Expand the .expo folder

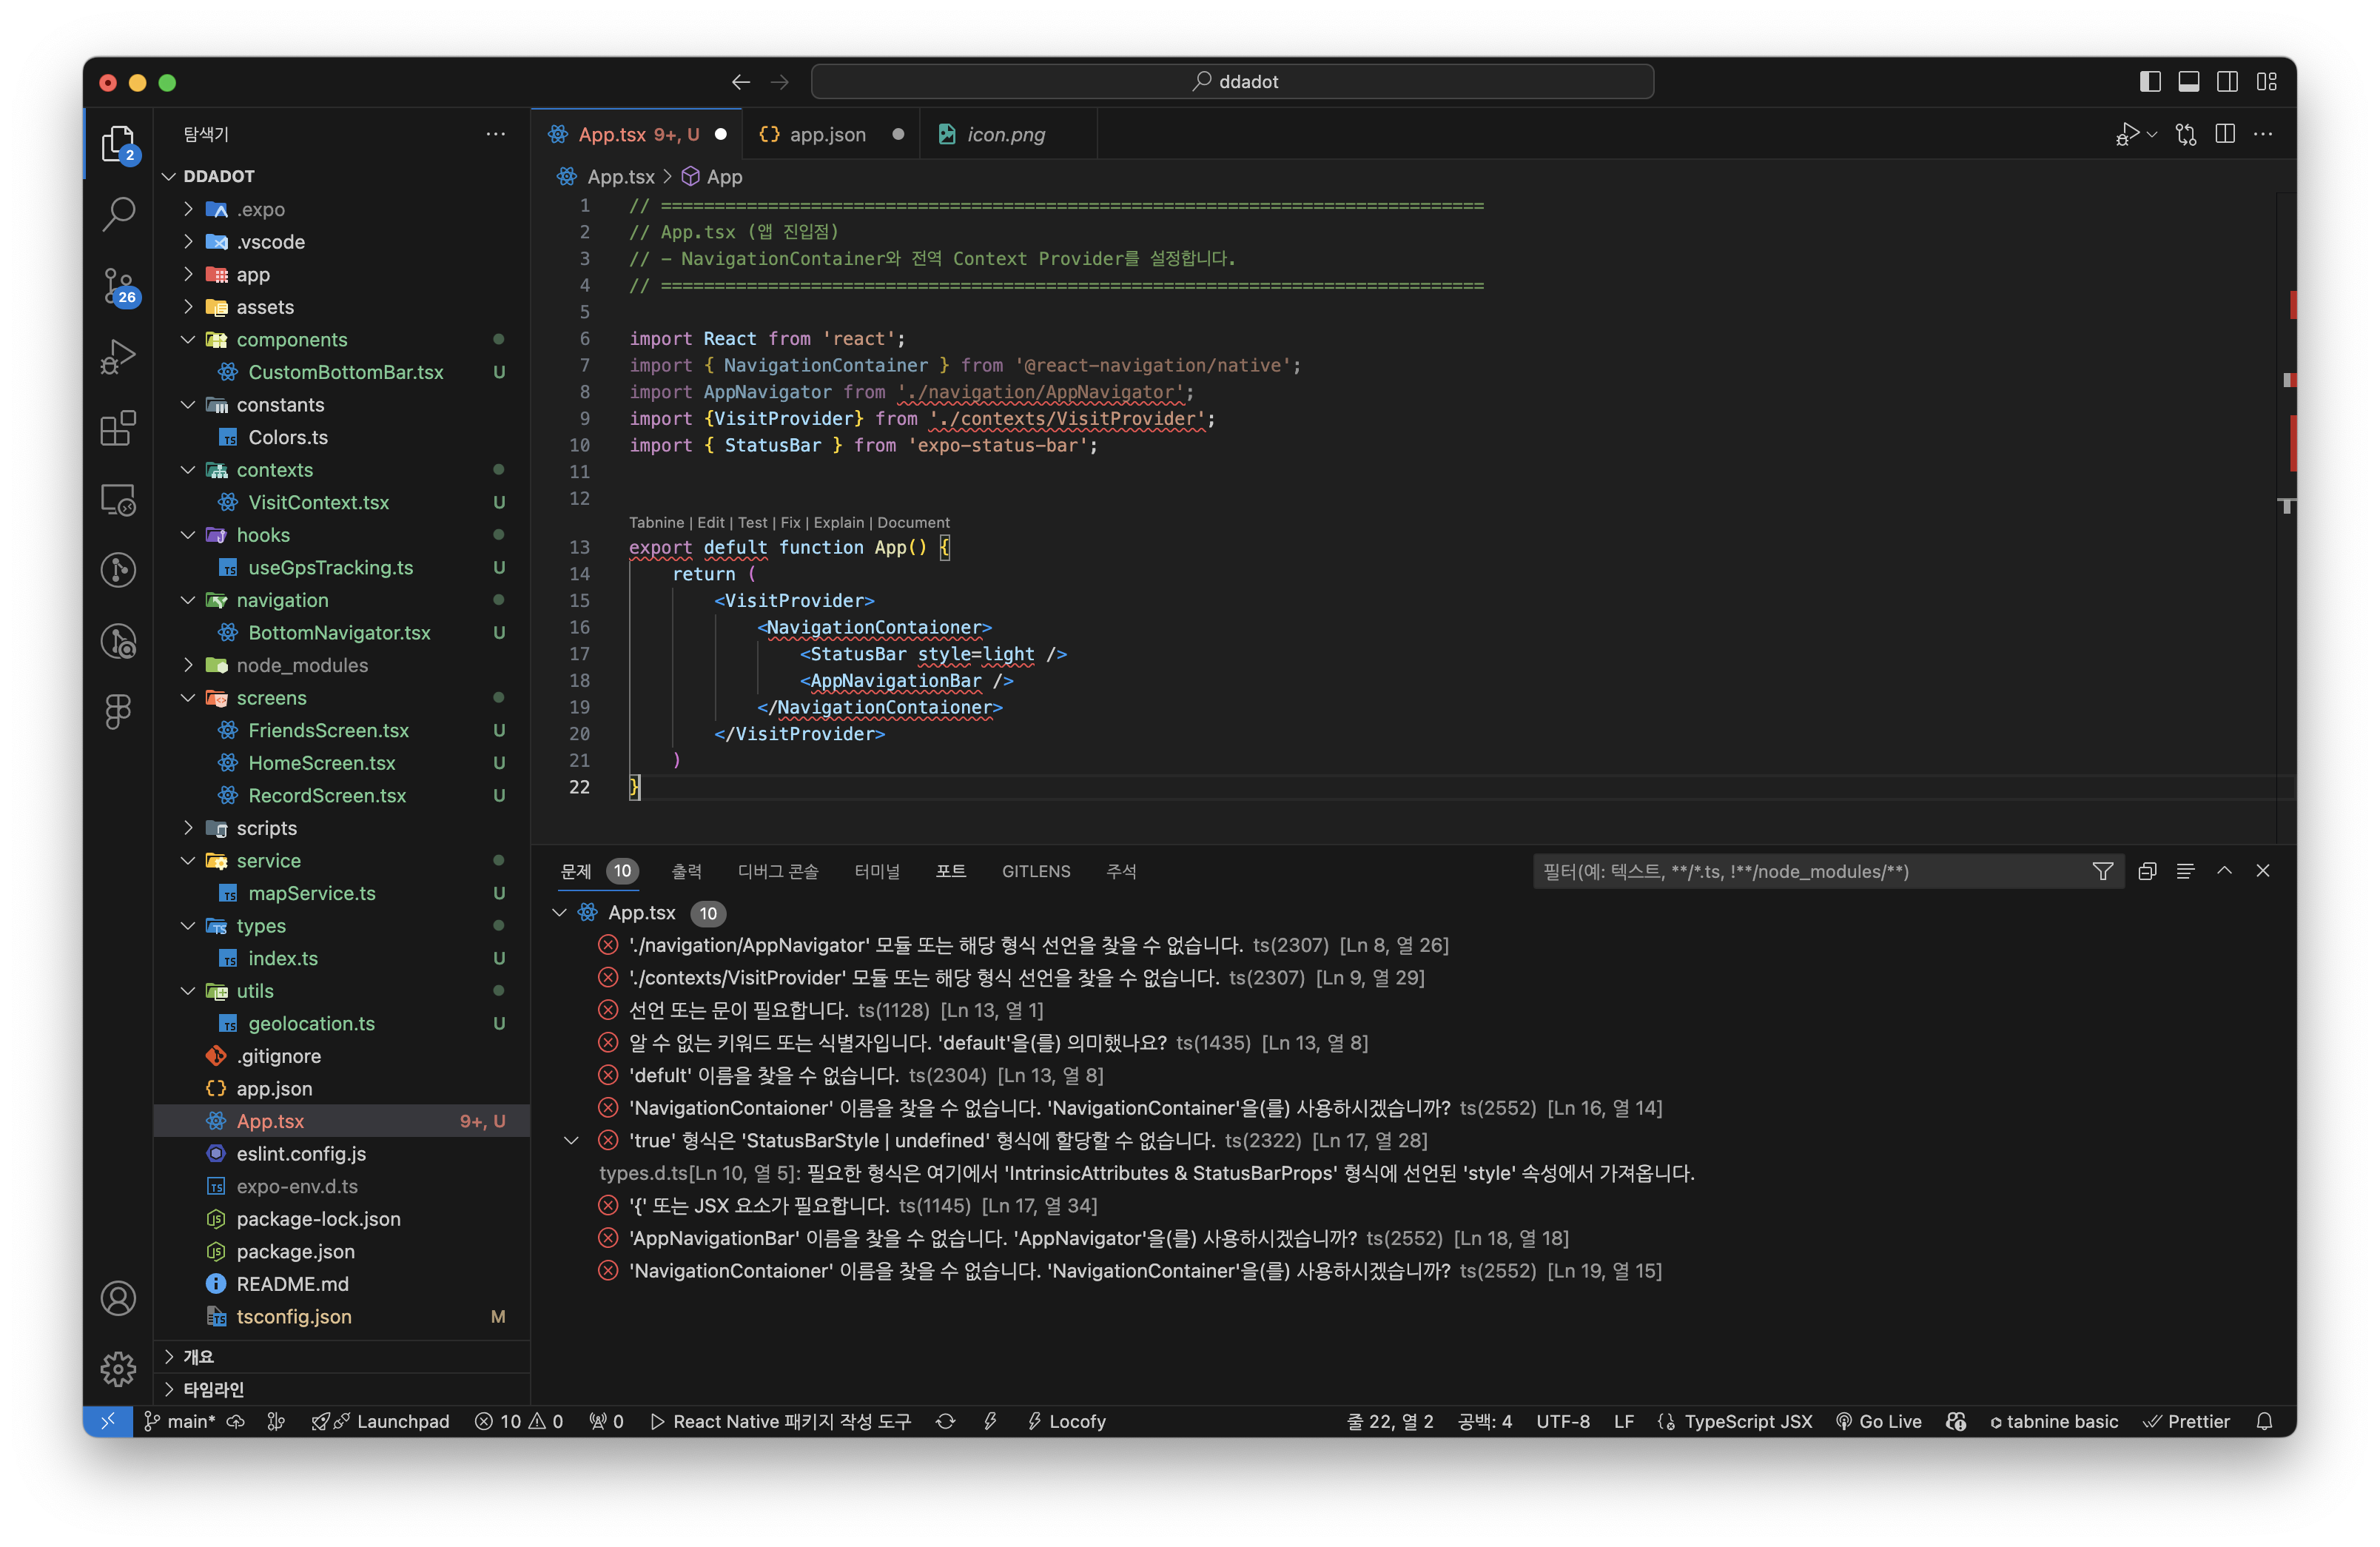pyautogui.click(x=188, y=209)
